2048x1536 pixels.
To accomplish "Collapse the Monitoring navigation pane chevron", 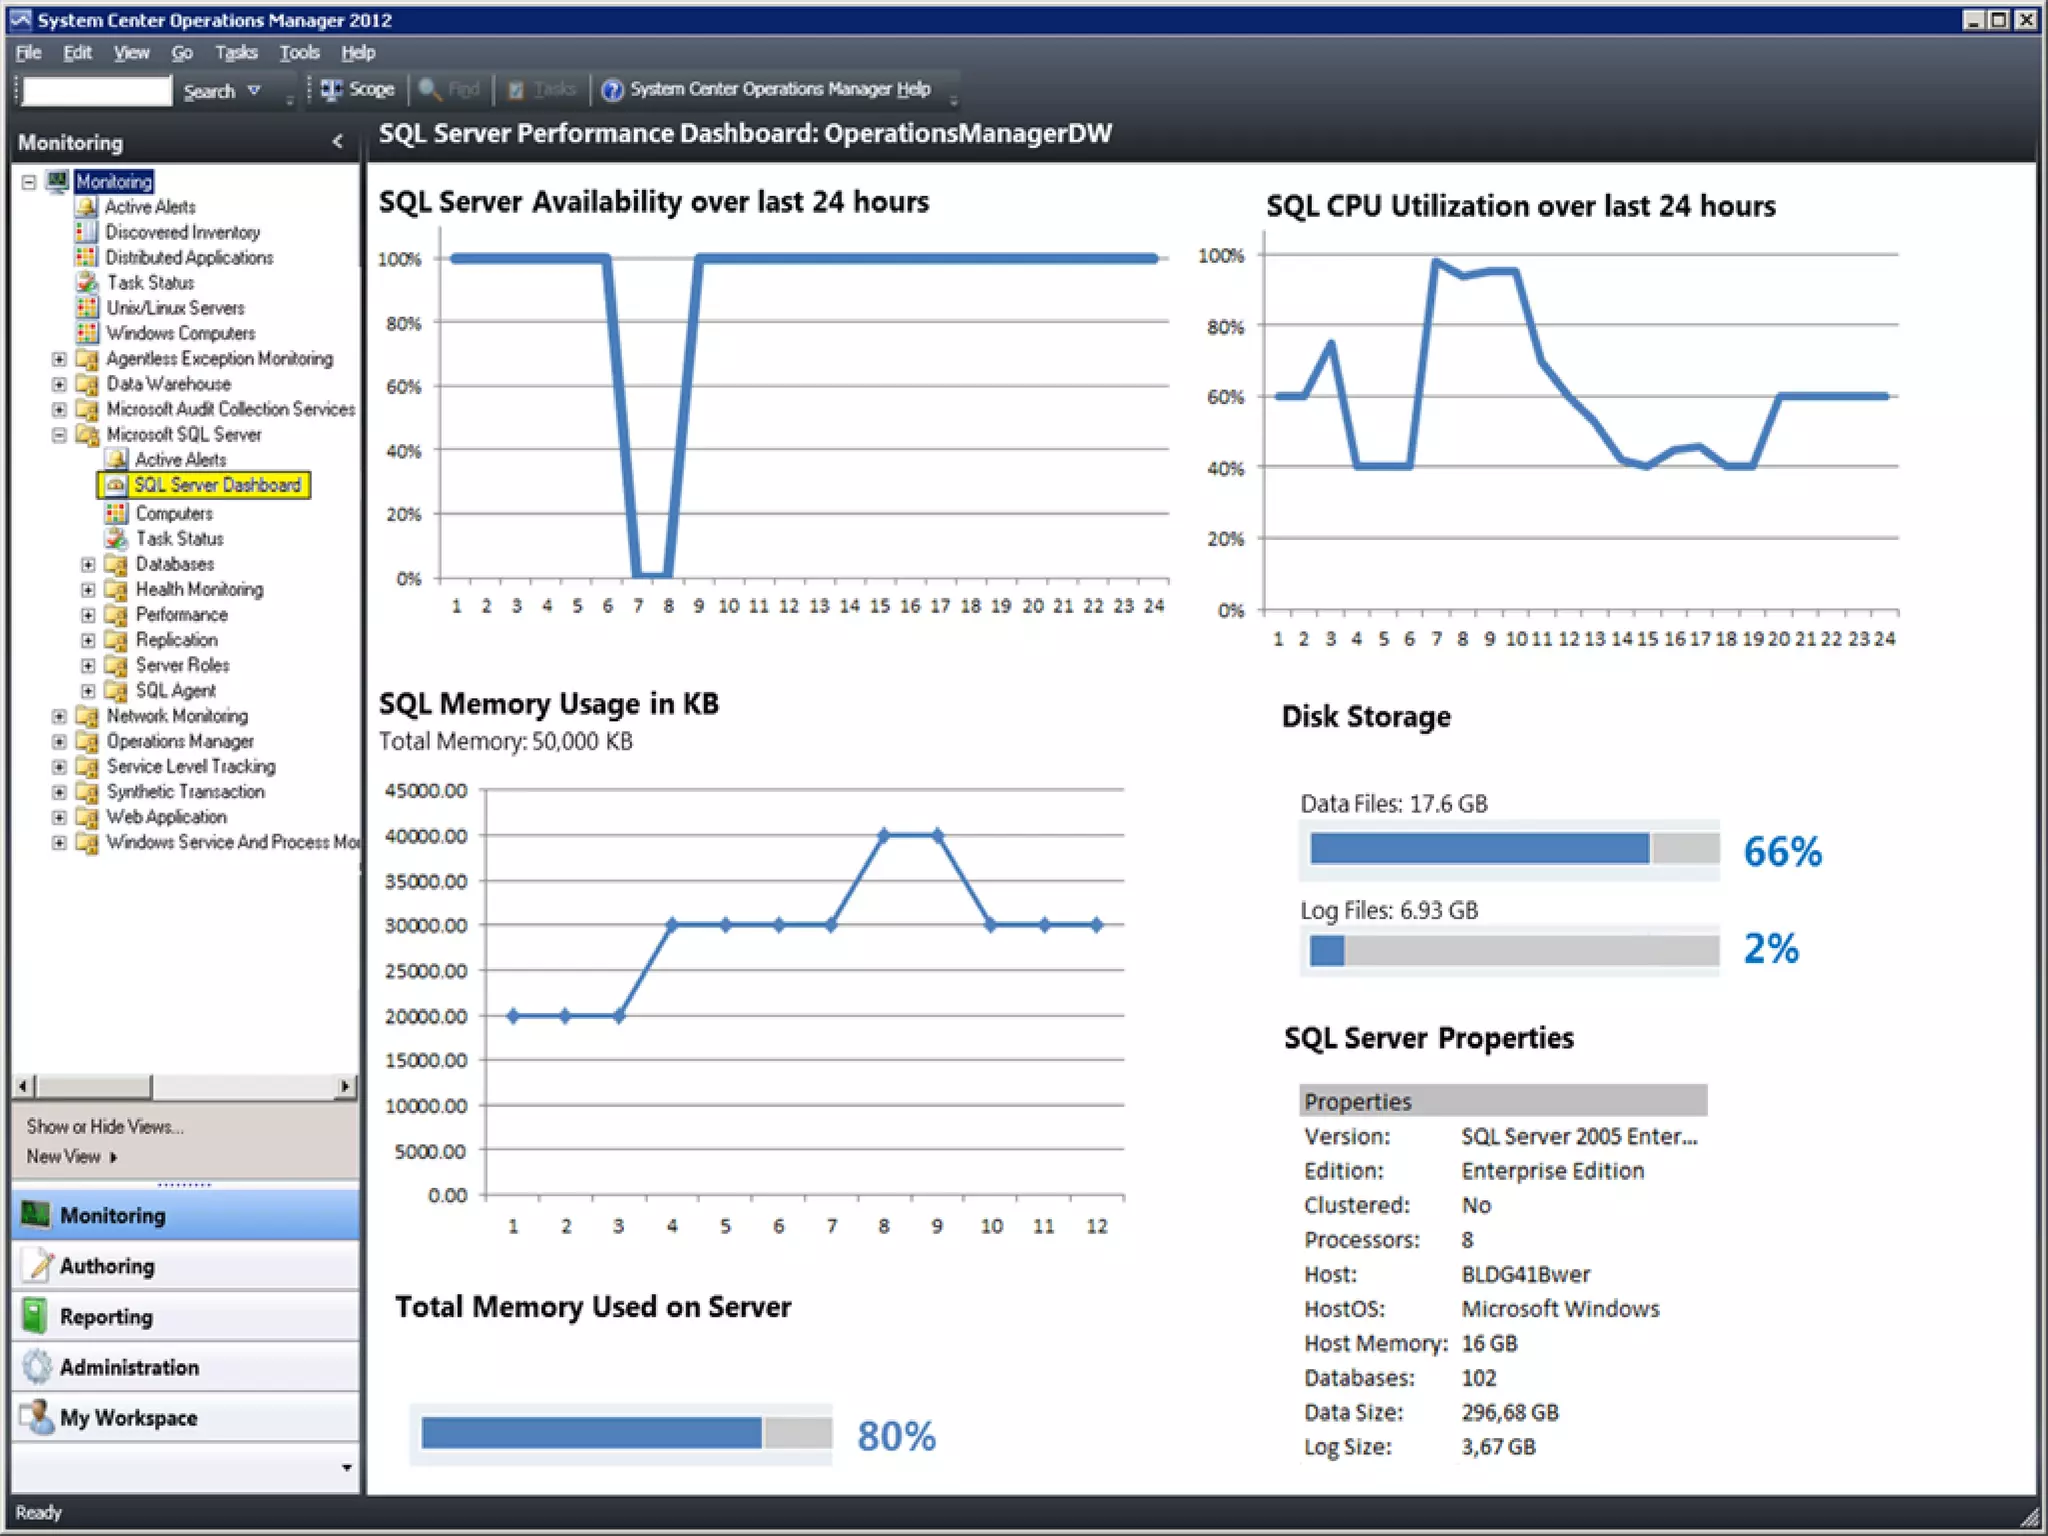I will tap(337, 142).
